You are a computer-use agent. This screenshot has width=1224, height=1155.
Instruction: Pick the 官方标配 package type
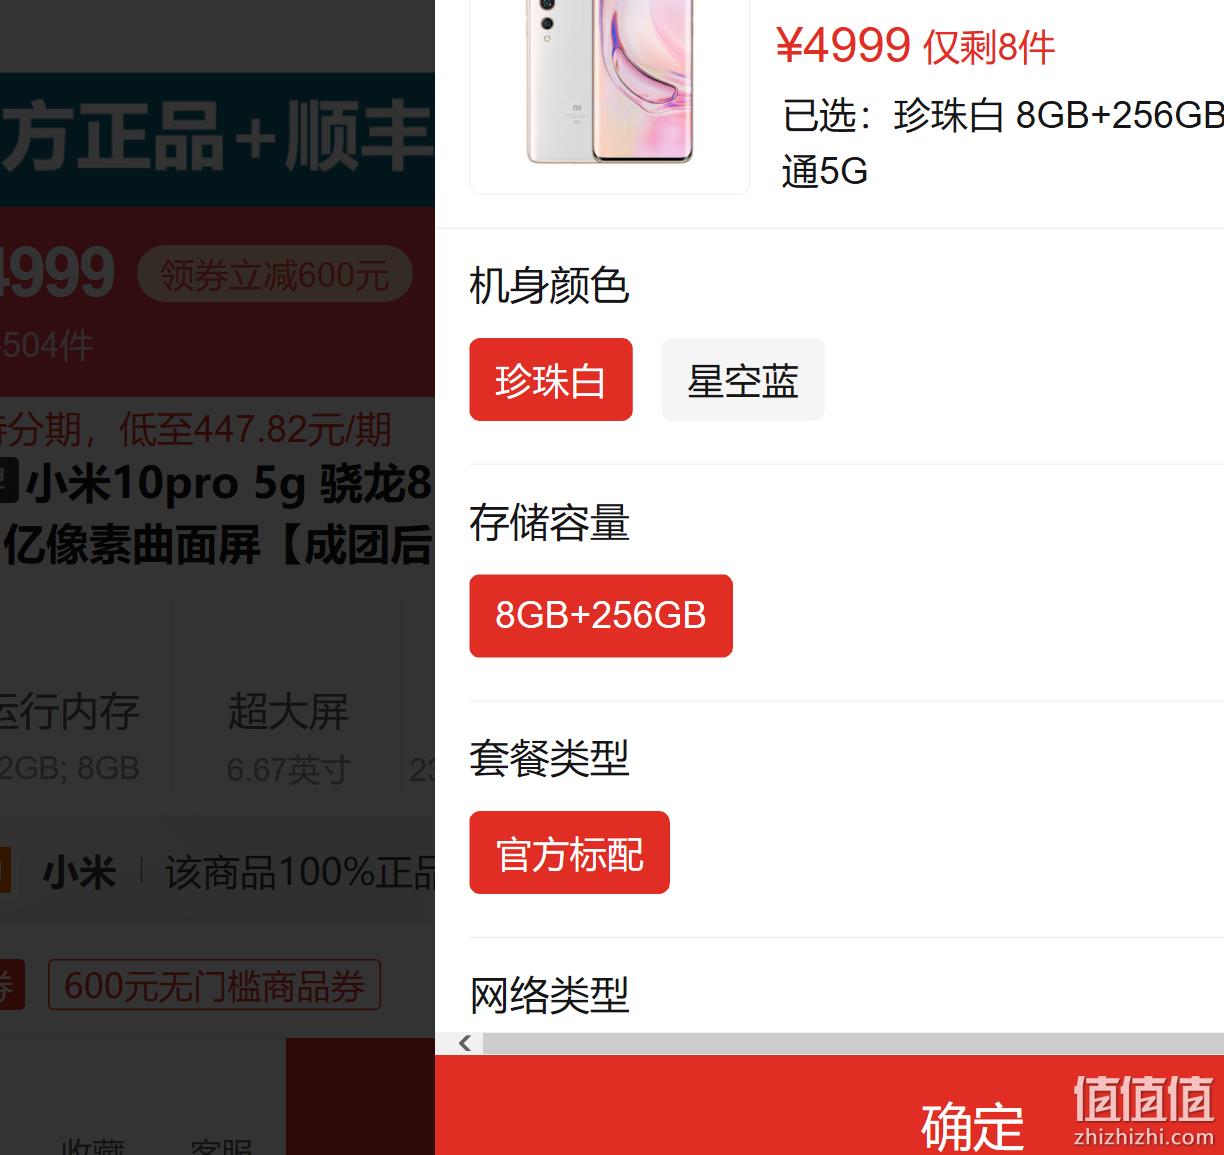click(x=570, y=853)
